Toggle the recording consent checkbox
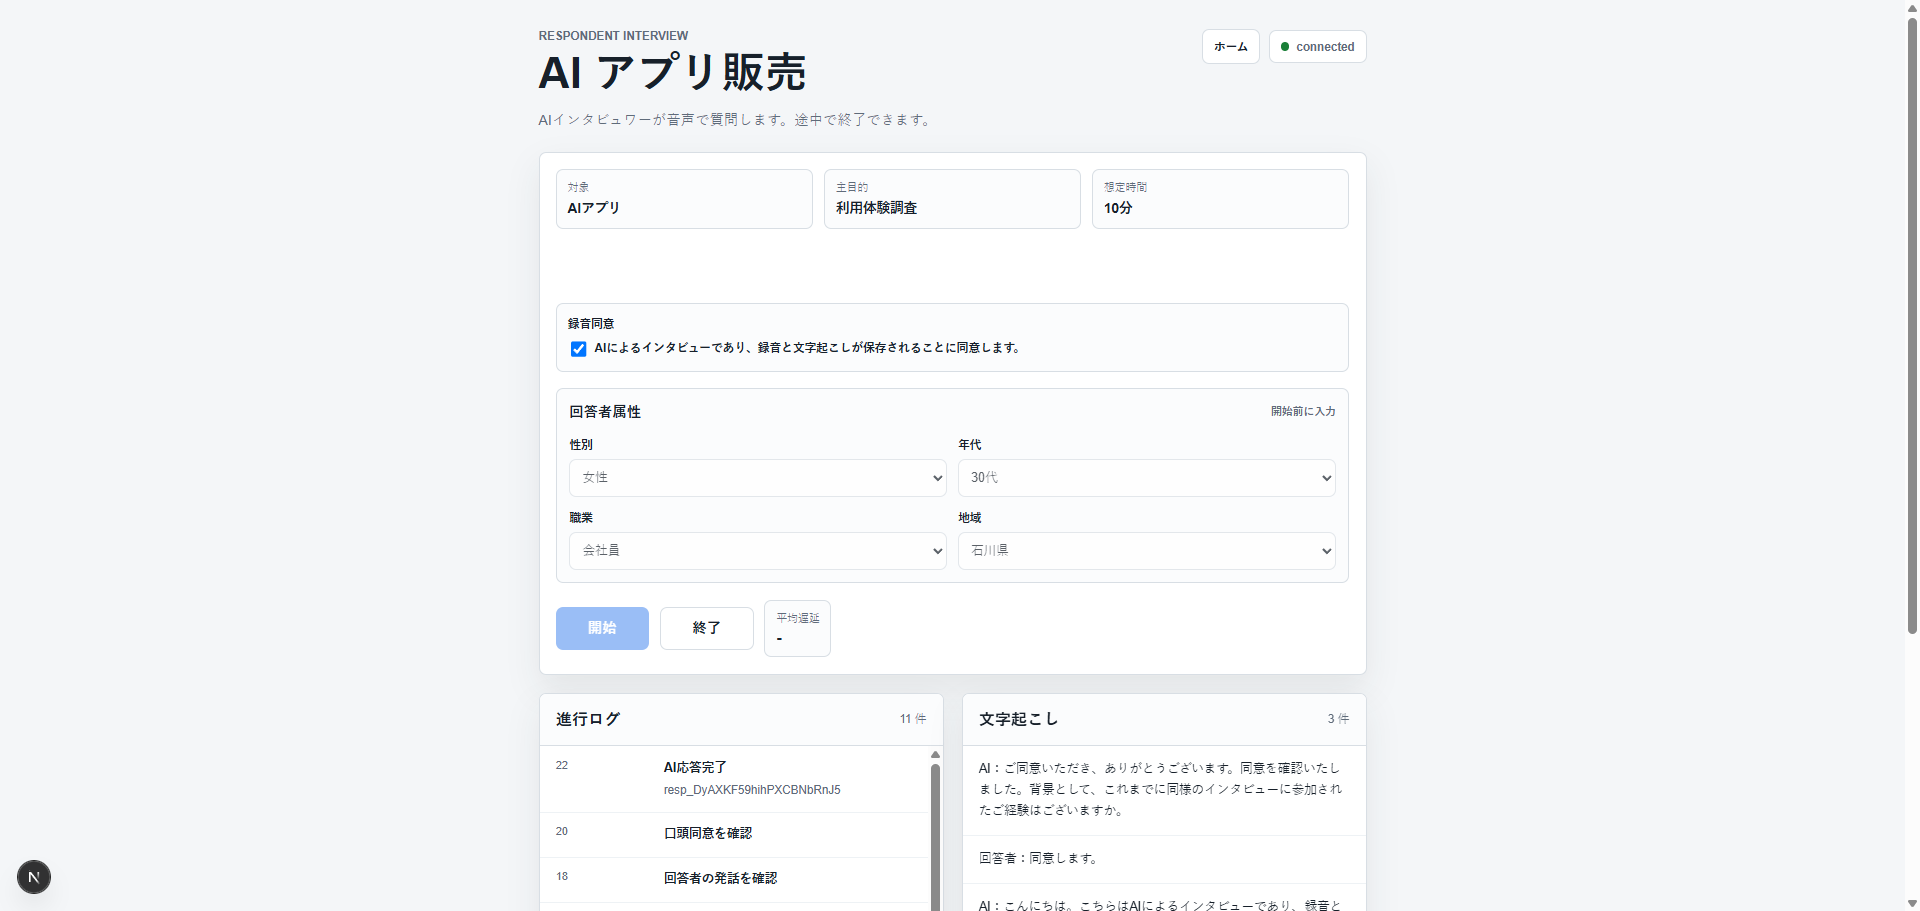1920x911 pixels. 578,349
